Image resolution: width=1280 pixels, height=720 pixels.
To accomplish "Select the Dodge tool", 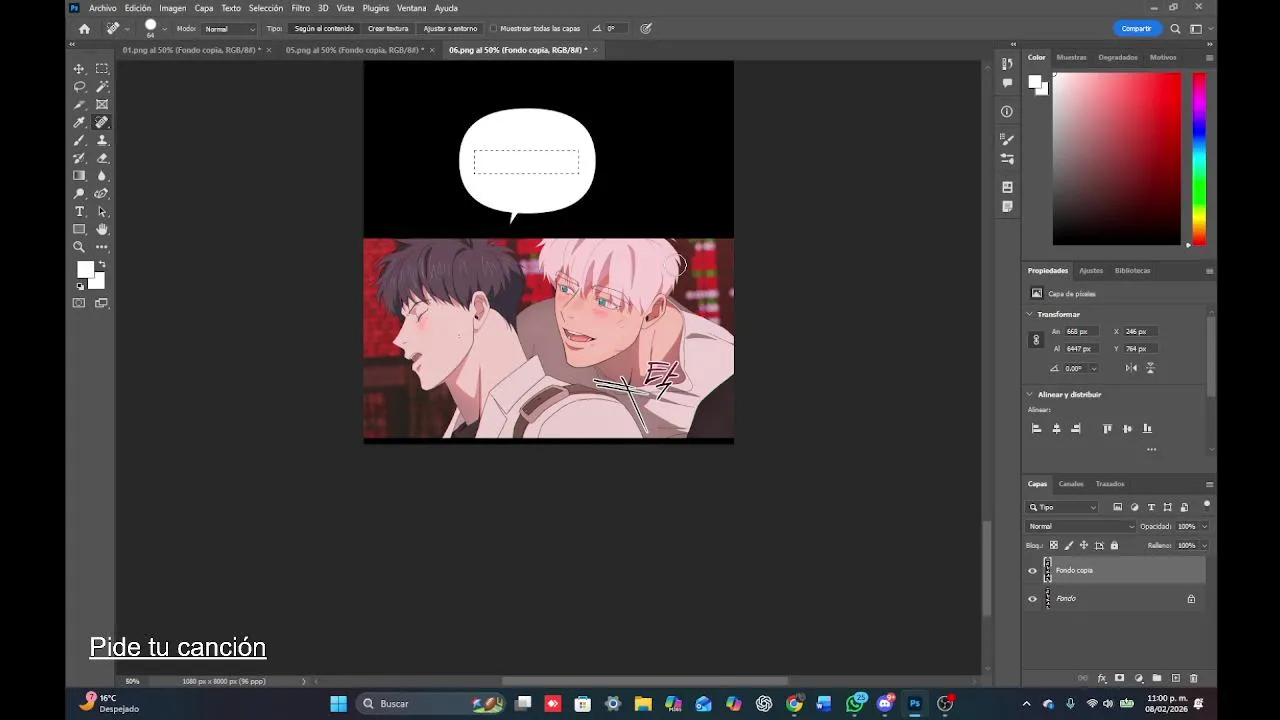I will (79, 194).
